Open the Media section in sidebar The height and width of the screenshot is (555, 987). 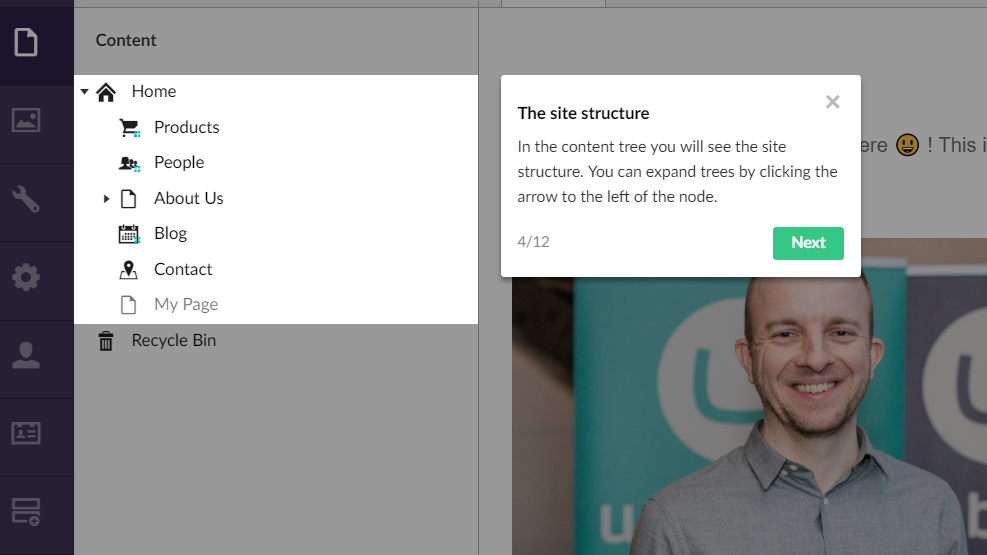click(x=26, y=120)
